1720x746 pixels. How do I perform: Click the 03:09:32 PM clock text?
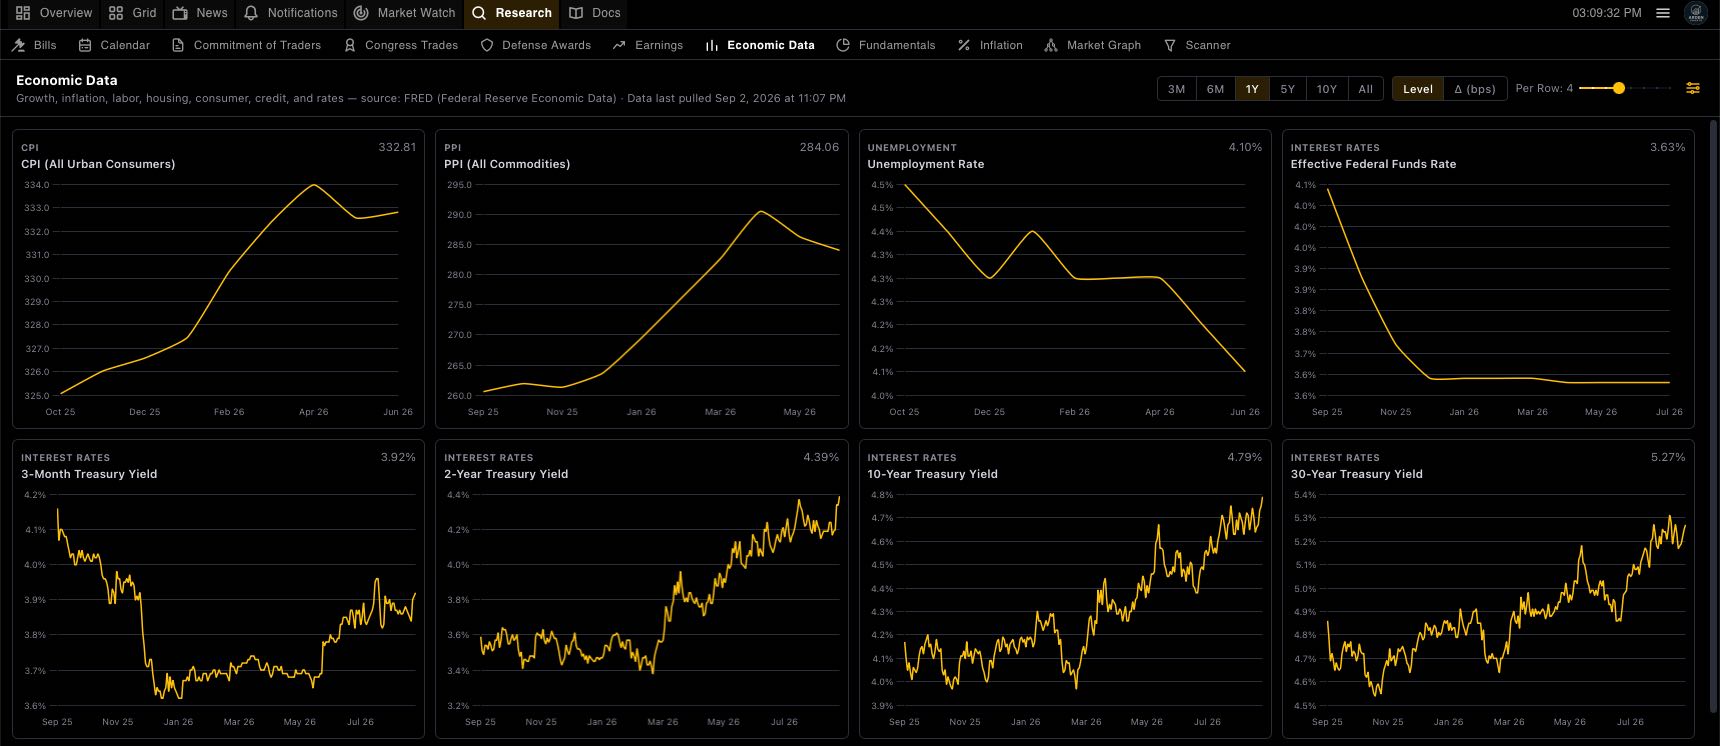[x=1607, y=13]
